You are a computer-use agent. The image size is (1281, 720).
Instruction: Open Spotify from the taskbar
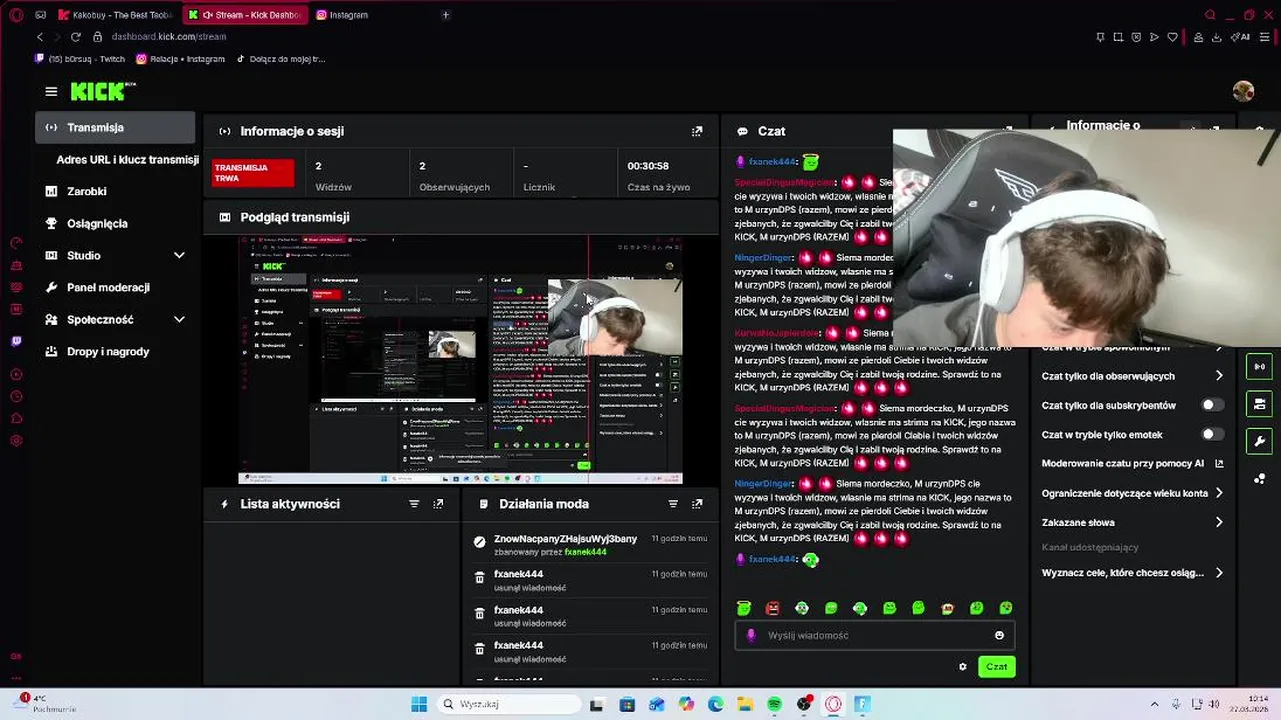[774, 704]
